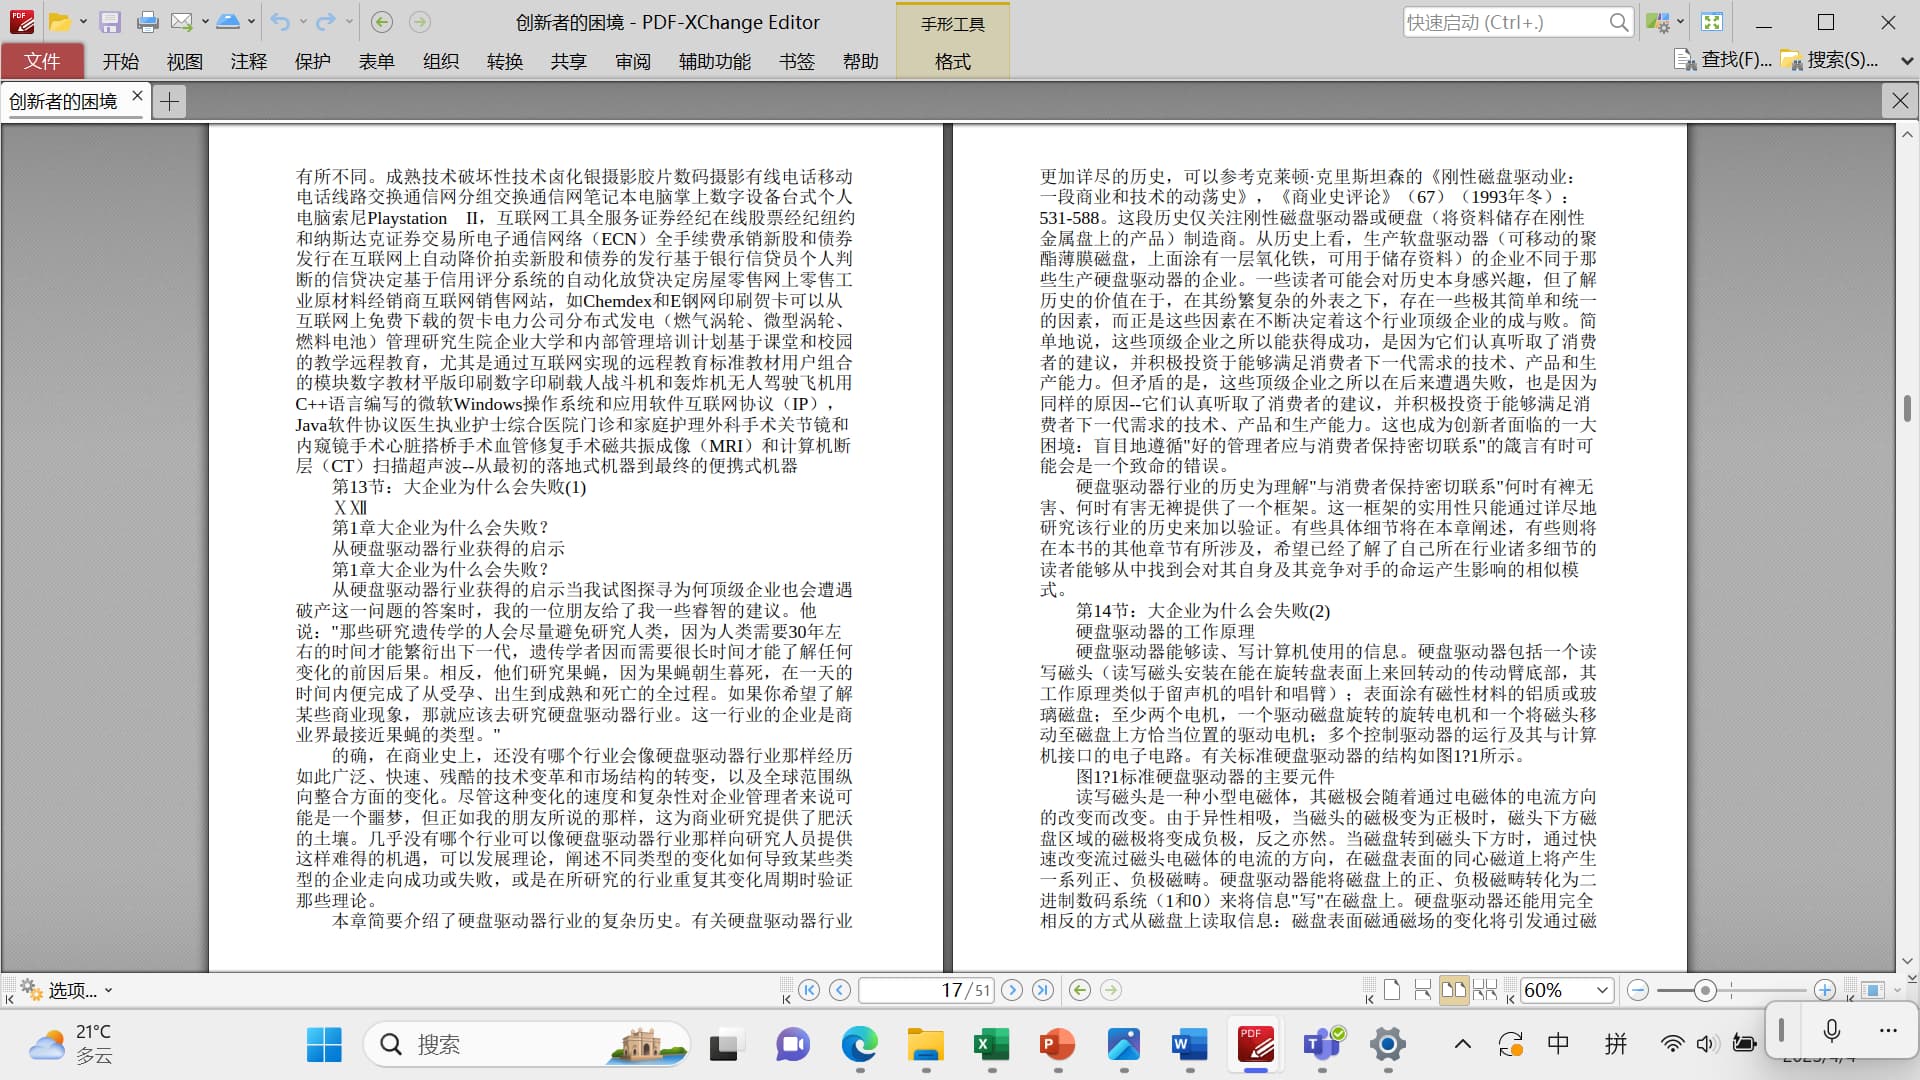The width and height of the screenshot is (1920, 1080).
Task: Click the scanner icon in quick toolbar
Action: coord(227,22)
